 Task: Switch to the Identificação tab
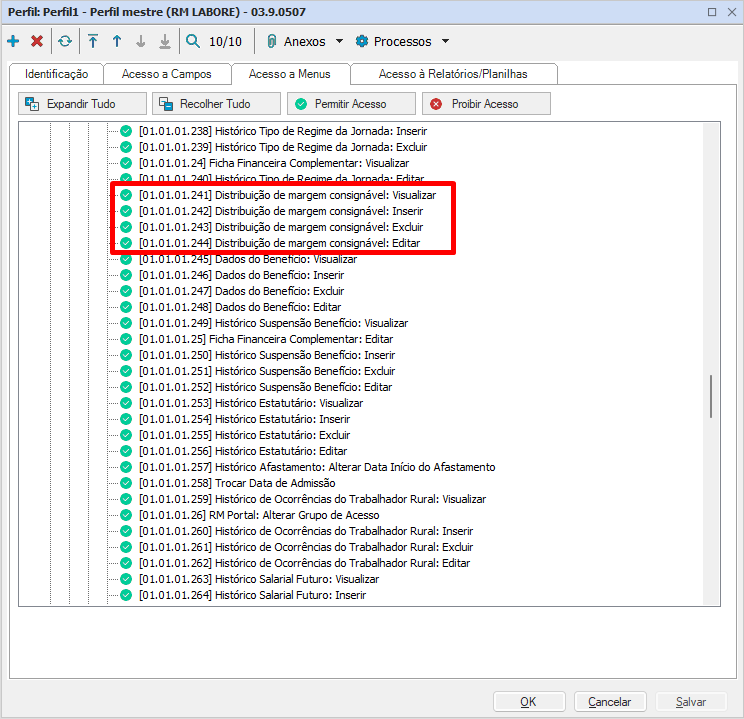56,74
